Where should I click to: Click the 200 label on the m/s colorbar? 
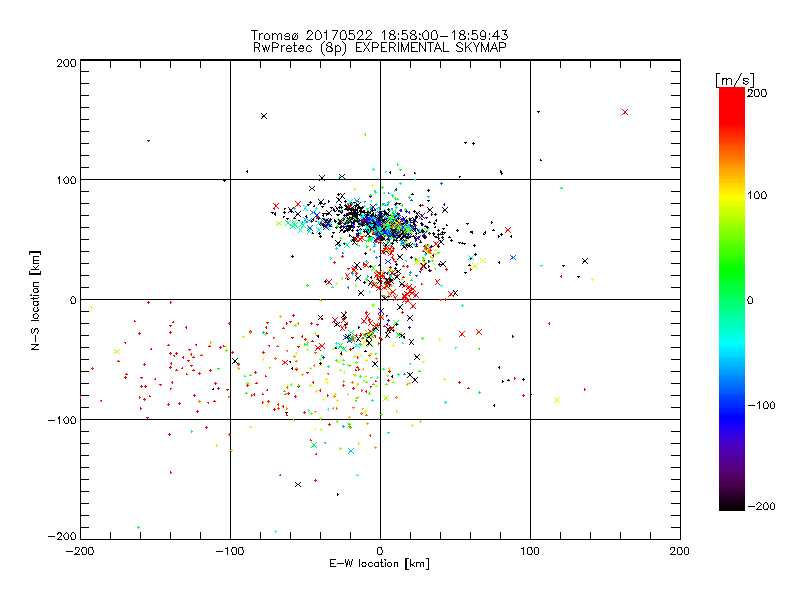click(x=757, y=93)
